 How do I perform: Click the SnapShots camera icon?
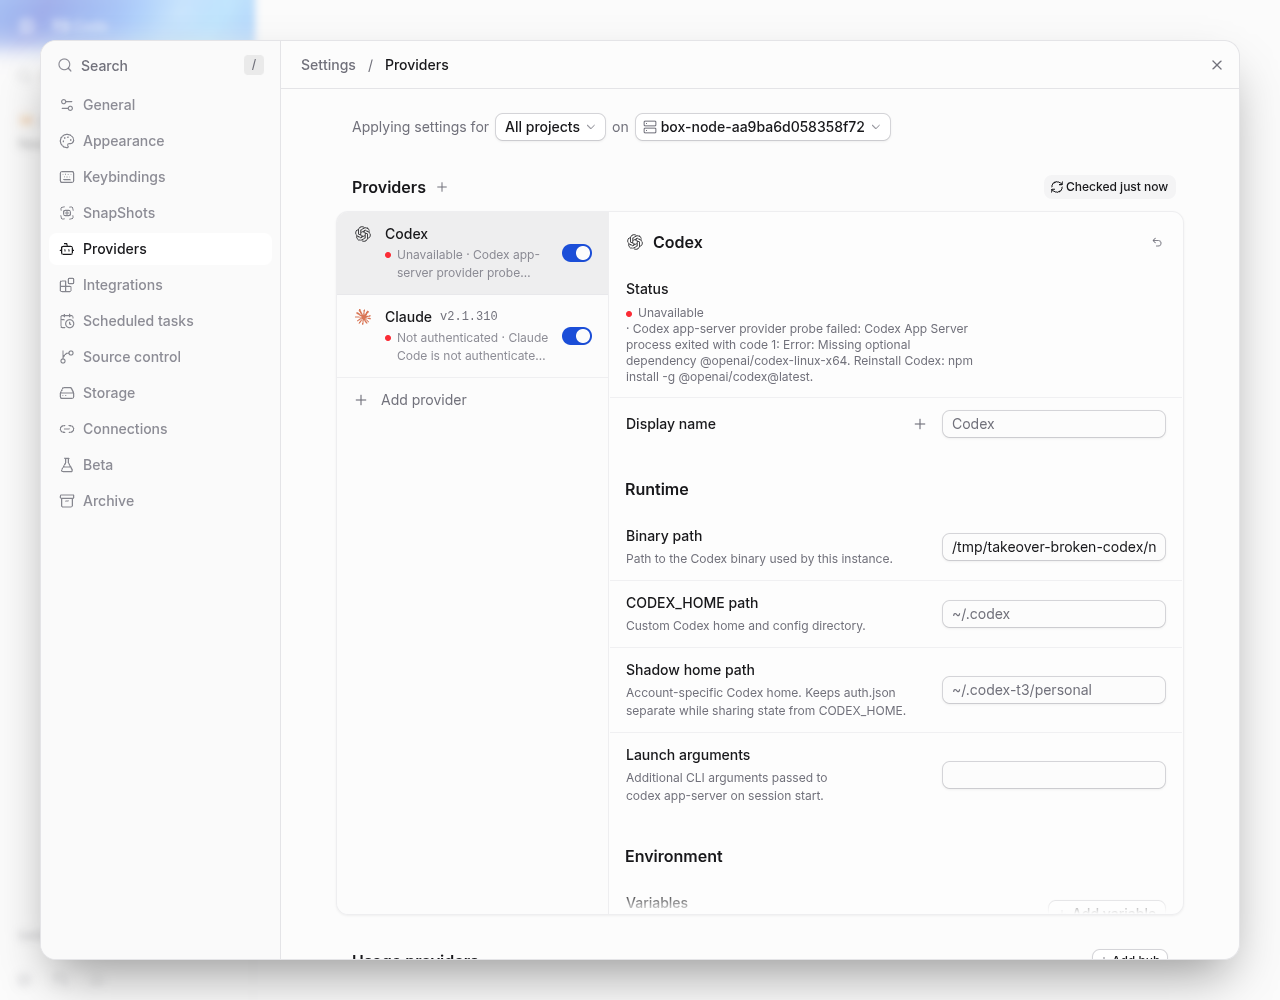pos(67,213)
